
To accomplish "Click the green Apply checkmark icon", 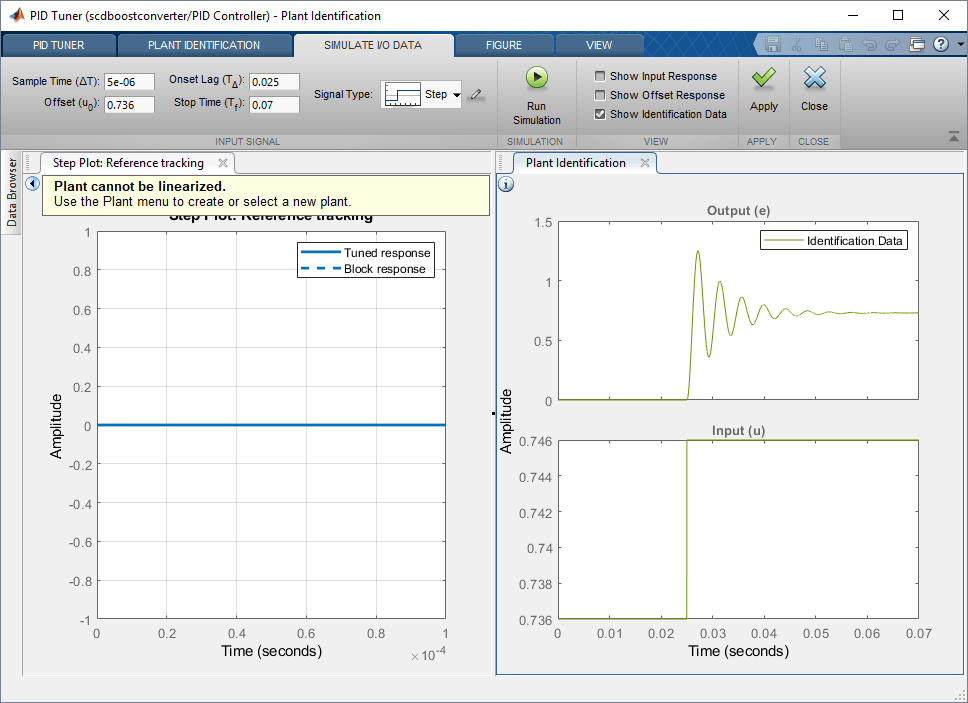I will coord(764,78).
